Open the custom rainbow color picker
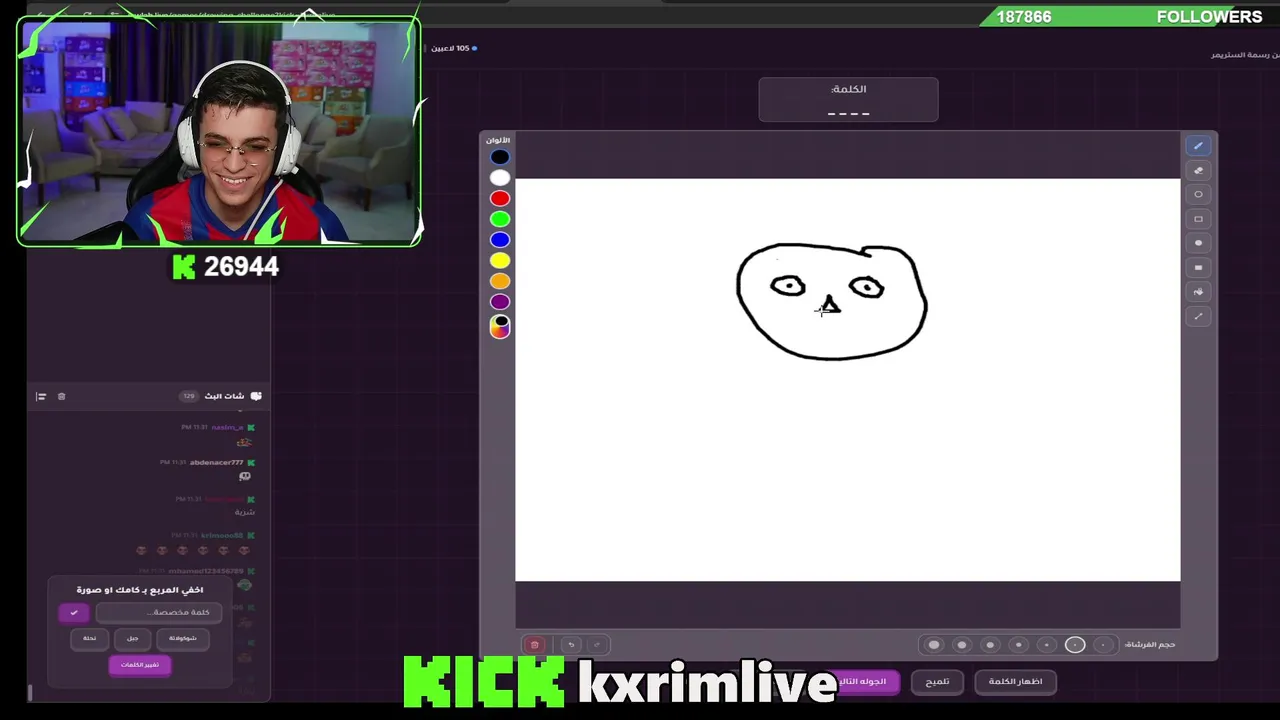1280x720 pixels. pyautogui.click(x=500, y=327)
